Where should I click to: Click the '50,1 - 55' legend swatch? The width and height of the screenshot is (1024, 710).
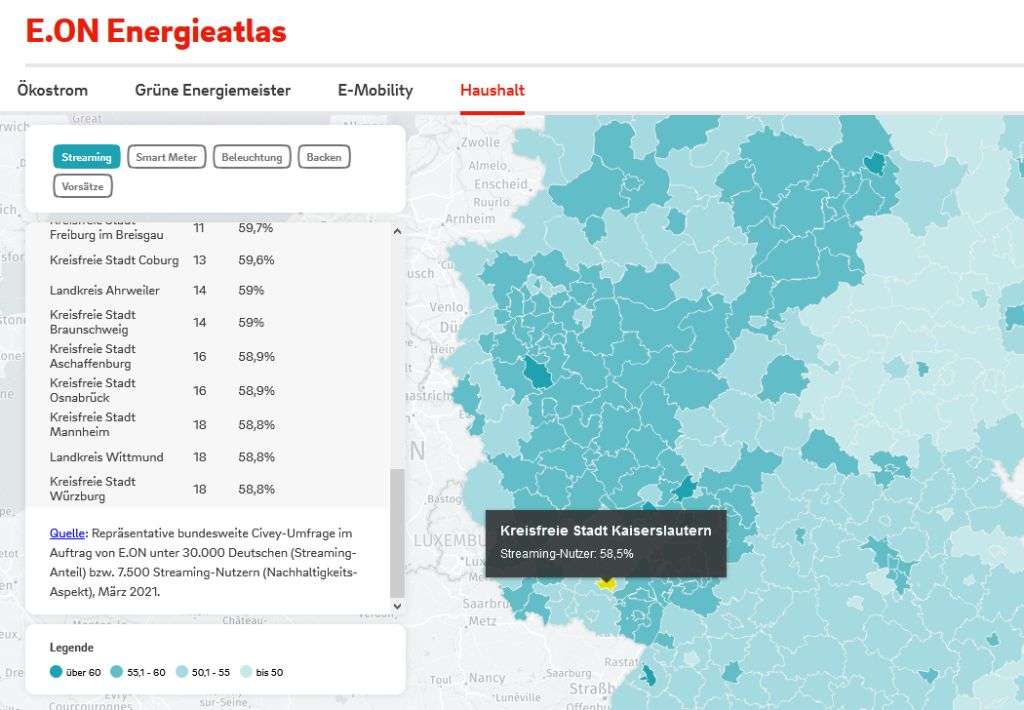pos(182,672)
